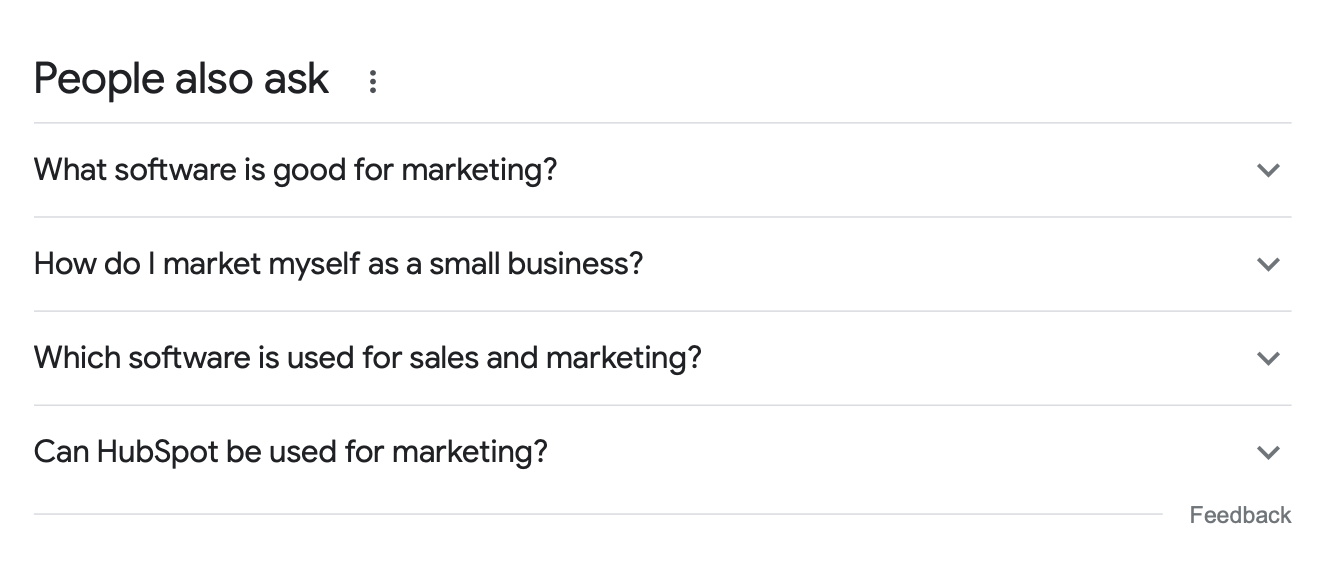Click the 'Can HubSpot be used for marketing?' question
Viewport: 1338px width, 566px height.
(x=290, y=452)
